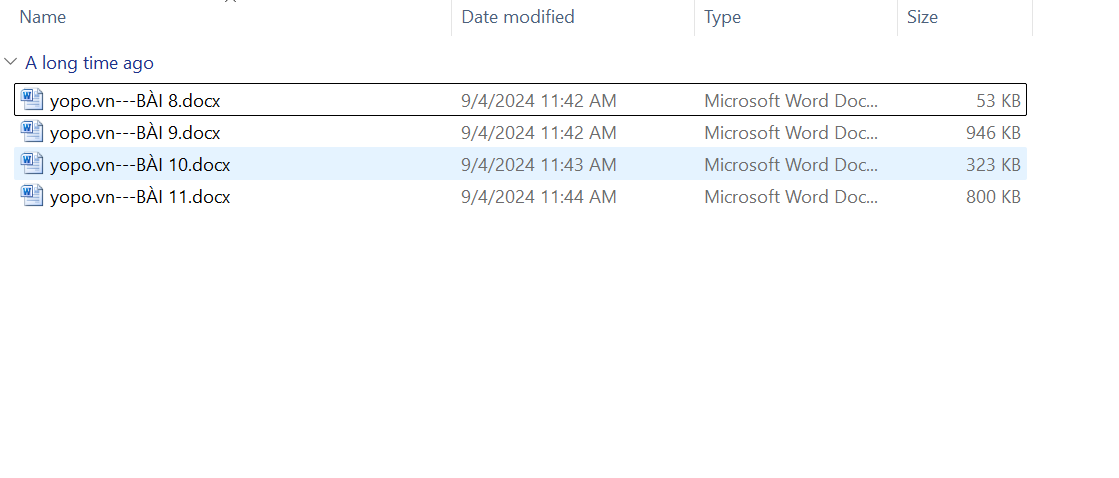This screenshot has height=478, width=1119.
Task: Click the 53 KB size value
Action: click(998, 101)
